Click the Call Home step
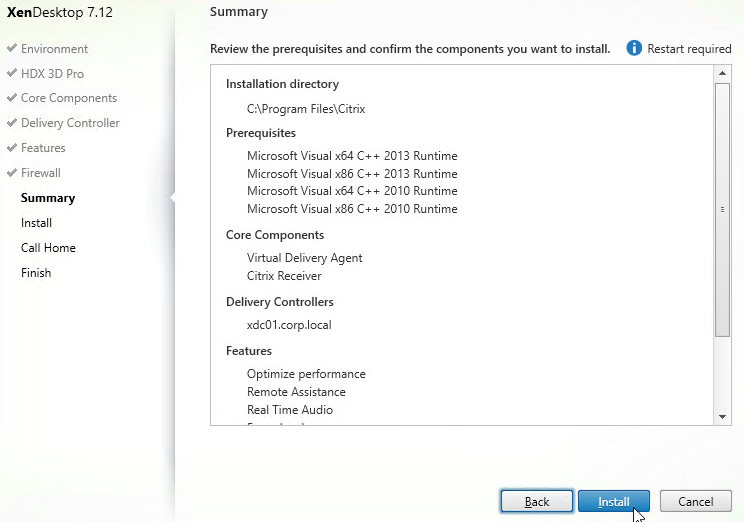The image size is (744, 522). [x=48, y=248]
